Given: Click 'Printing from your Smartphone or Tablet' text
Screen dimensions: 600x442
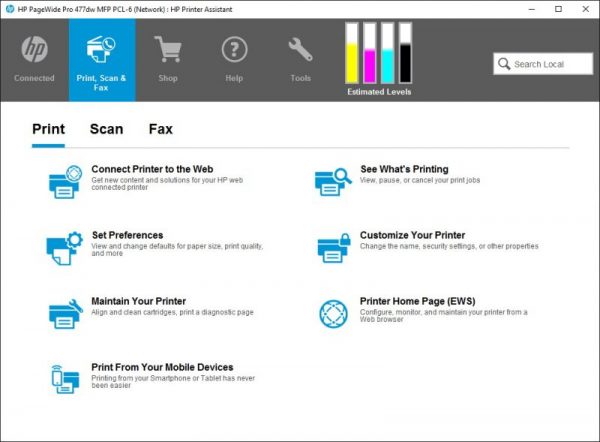Looking at the screenshot, I should coord(173,382).
